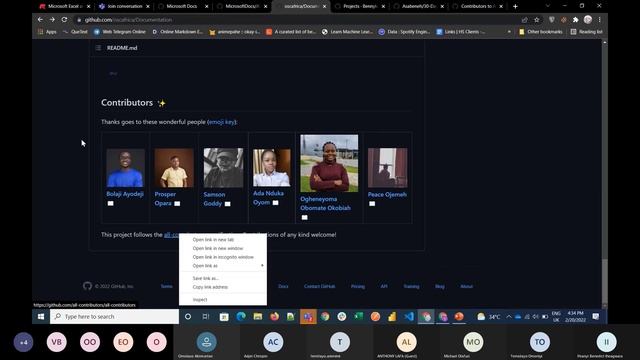The image size is (640, 360).
Task: Click the GitHub logo in the footer
Action: (x=87, y=286)
